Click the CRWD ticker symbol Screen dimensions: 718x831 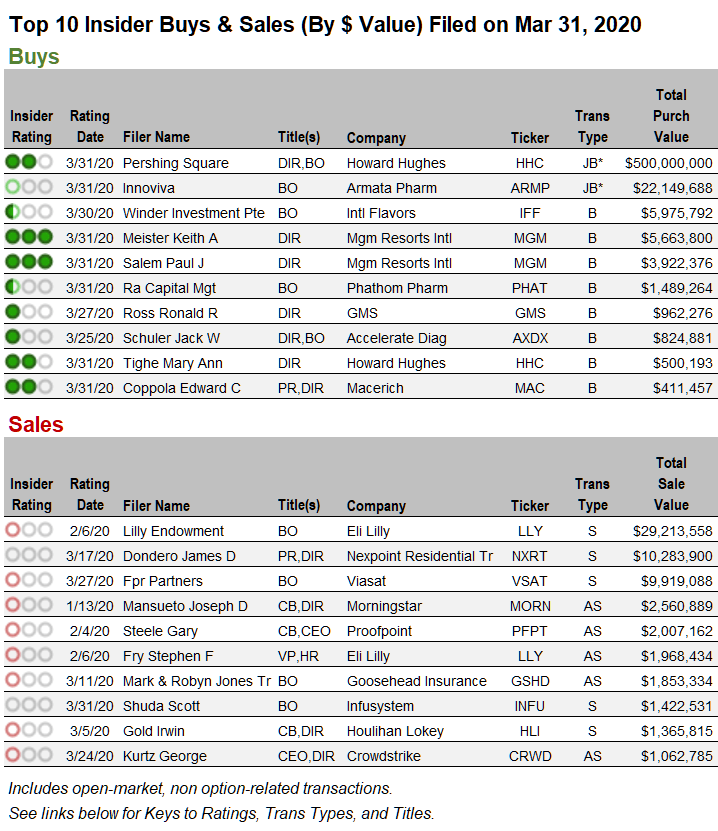tap(530, 756)
